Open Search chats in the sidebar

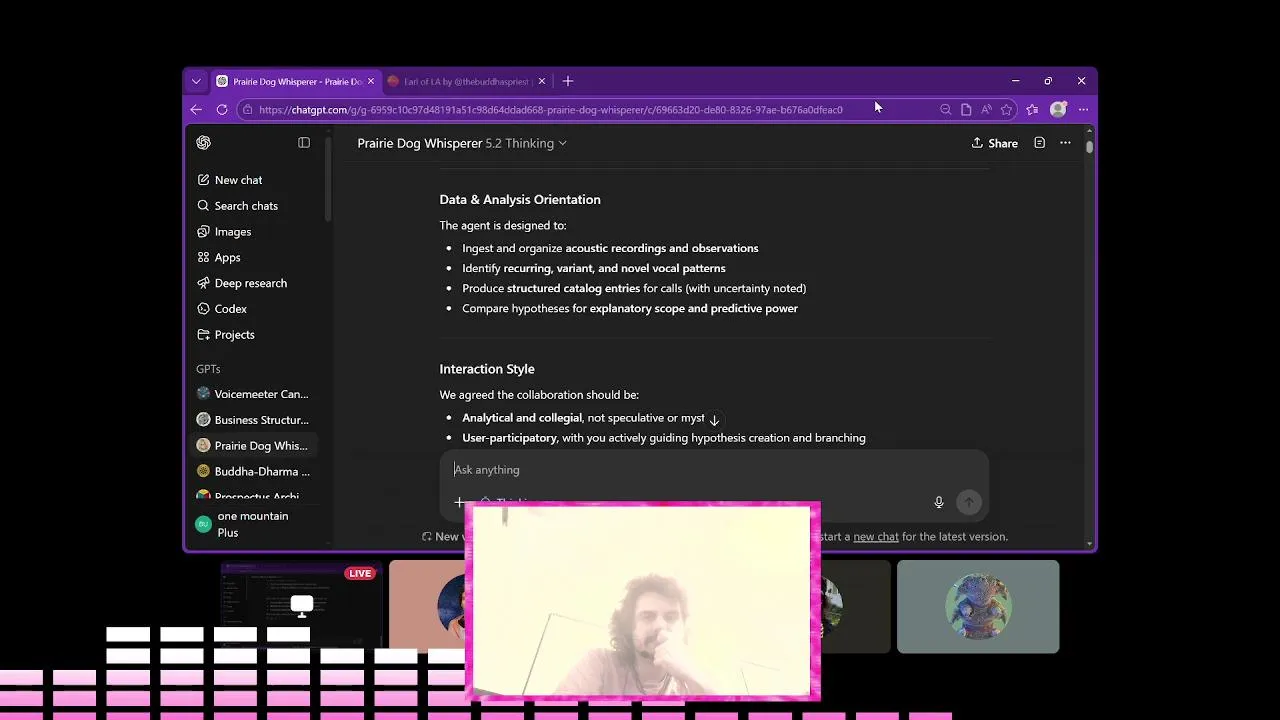(x=246, y=206)
